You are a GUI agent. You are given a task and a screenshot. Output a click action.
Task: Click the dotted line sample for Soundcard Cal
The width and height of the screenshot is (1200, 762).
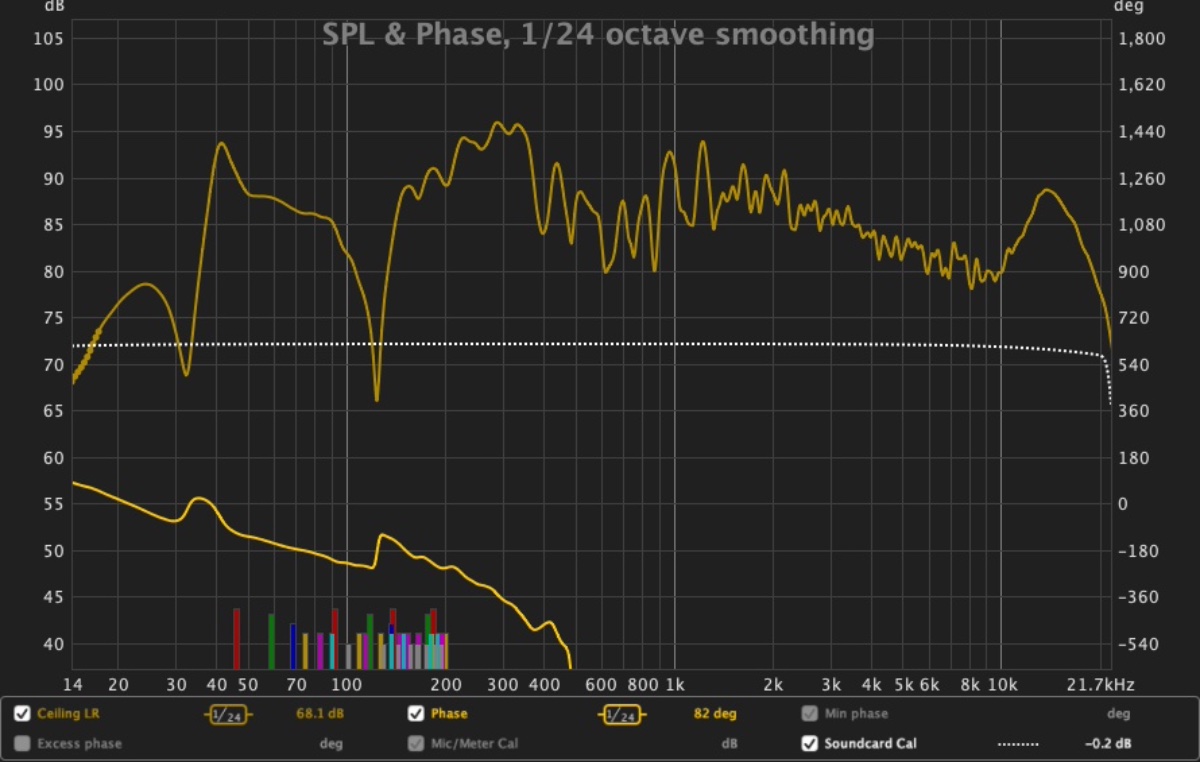1018,744
